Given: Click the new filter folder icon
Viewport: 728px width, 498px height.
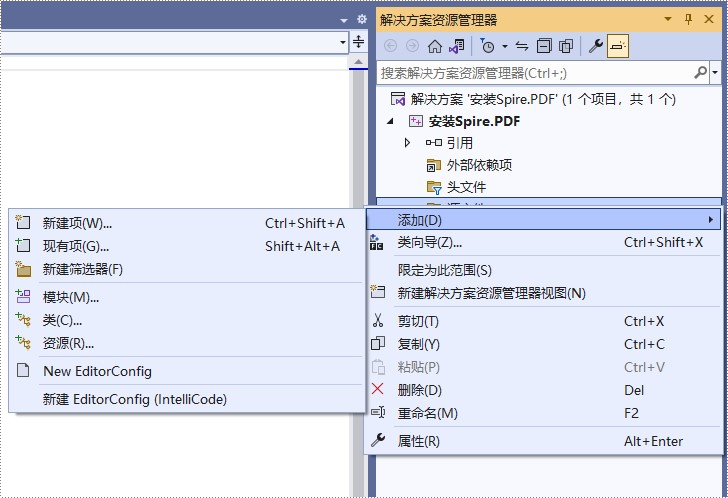Looking at the screenshot, I should (x=23, y=269).
